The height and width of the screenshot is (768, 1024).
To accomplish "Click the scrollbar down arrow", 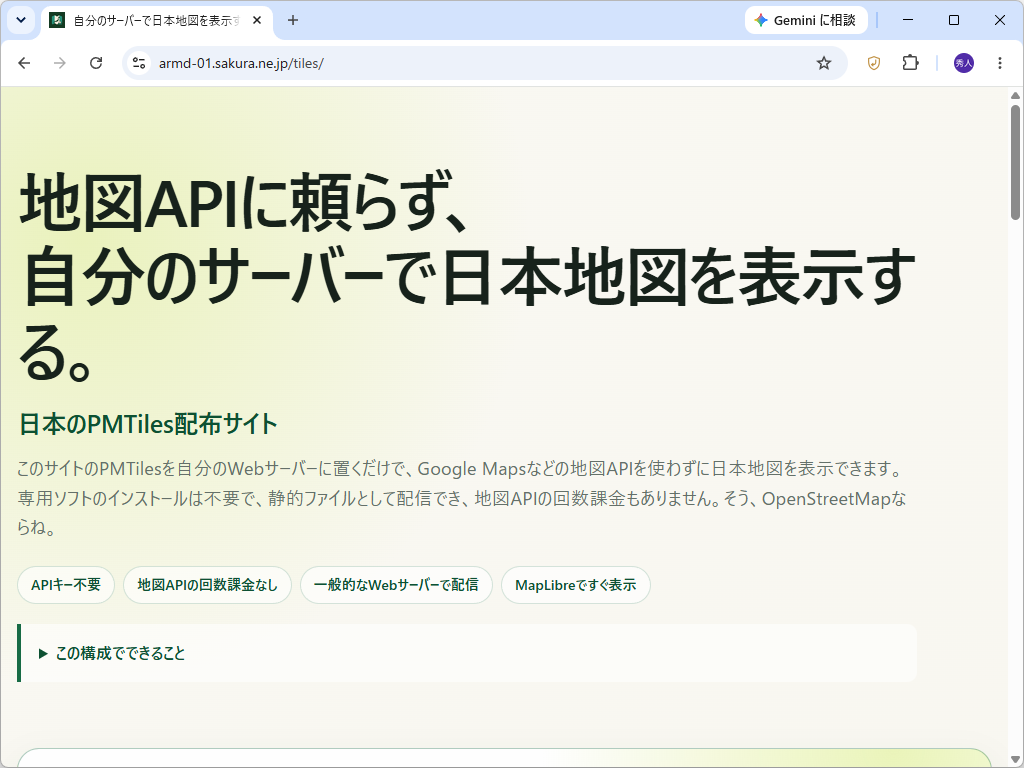I will tap(1015, 759).
